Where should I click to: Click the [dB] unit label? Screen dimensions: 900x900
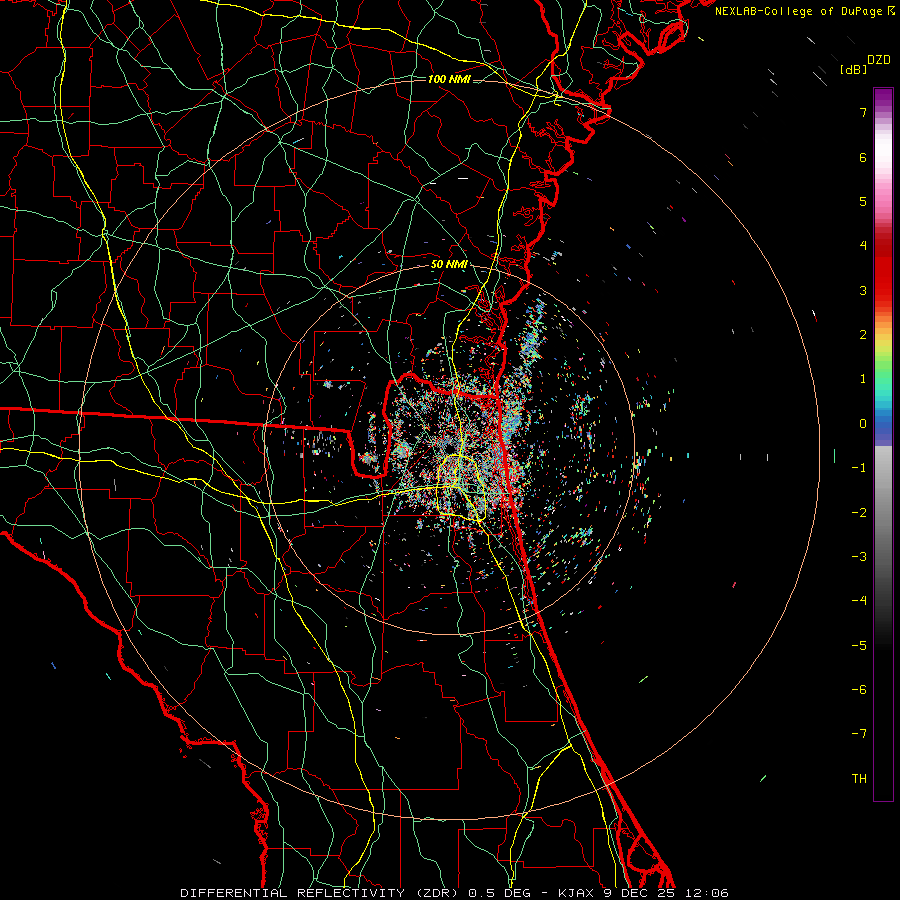click(x=853, y=69)
